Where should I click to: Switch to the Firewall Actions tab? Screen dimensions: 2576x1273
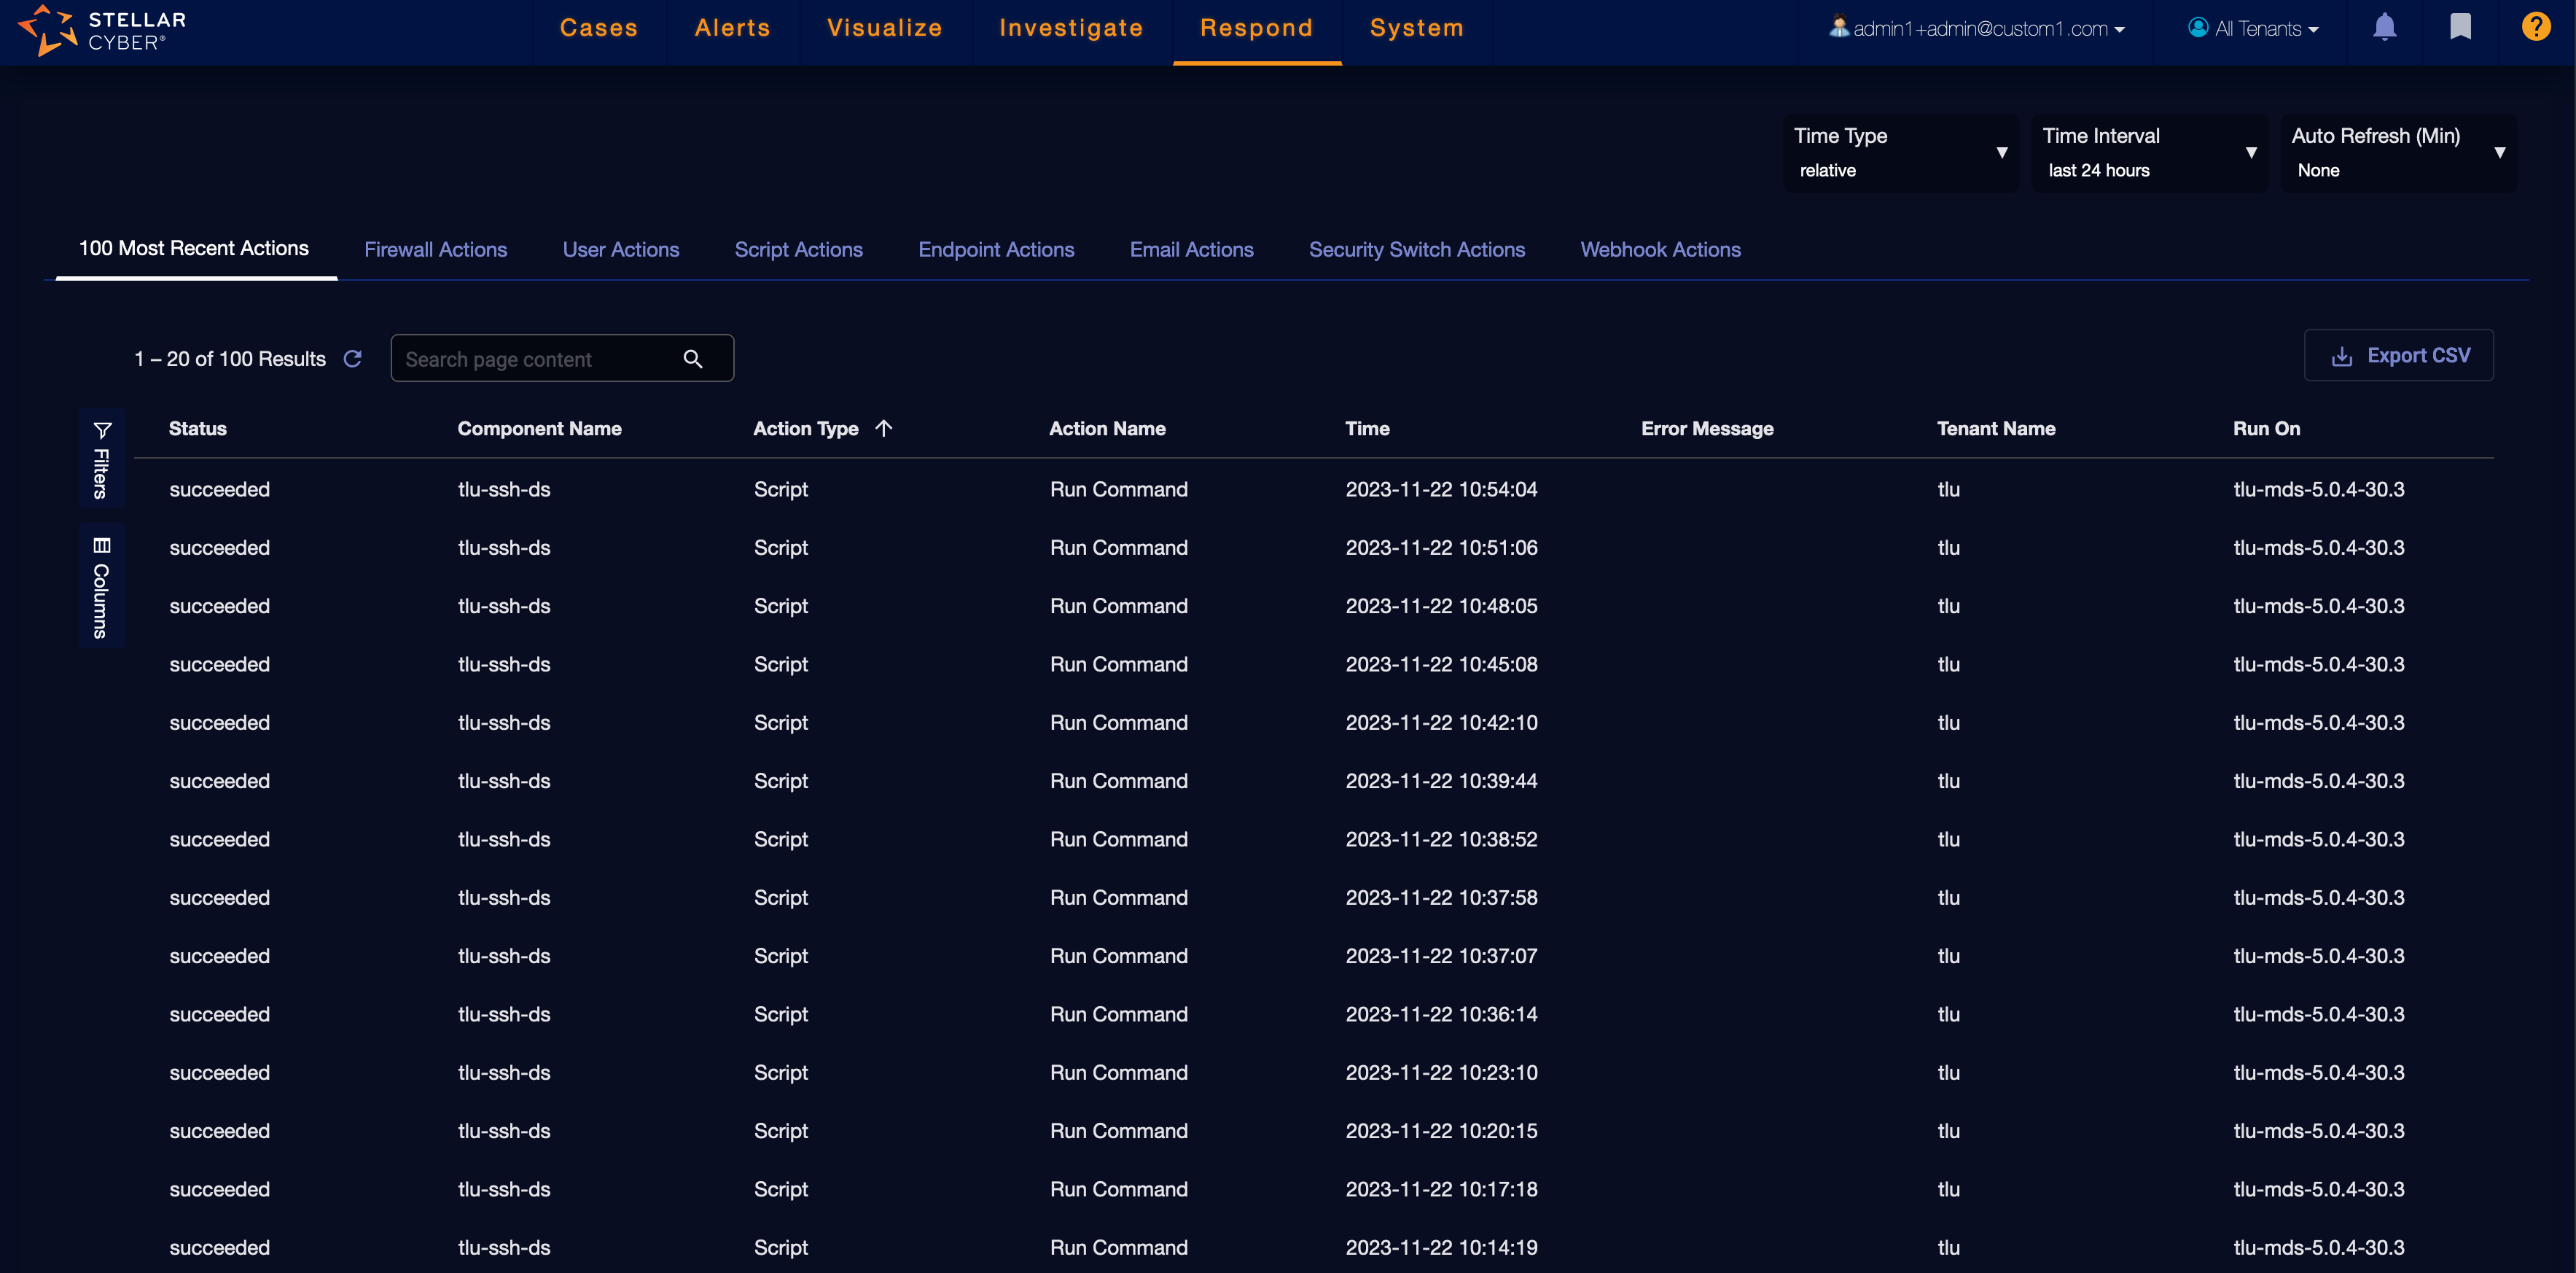[435, 250]
